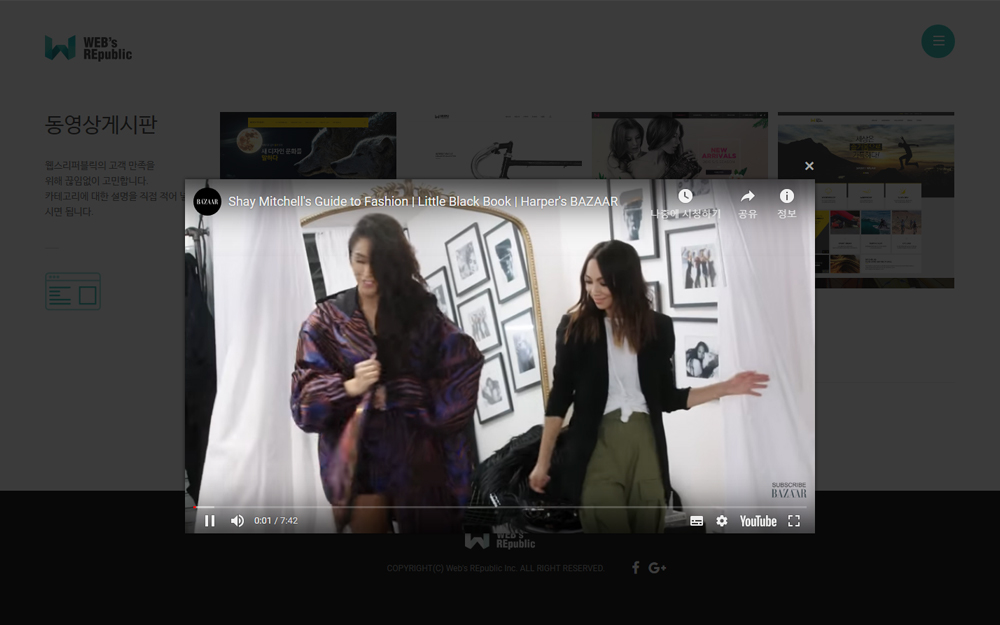Screen dimensions: 1000x625
Task: Click the 0:01 / 7:42 time display
Action: click(276, 520)
